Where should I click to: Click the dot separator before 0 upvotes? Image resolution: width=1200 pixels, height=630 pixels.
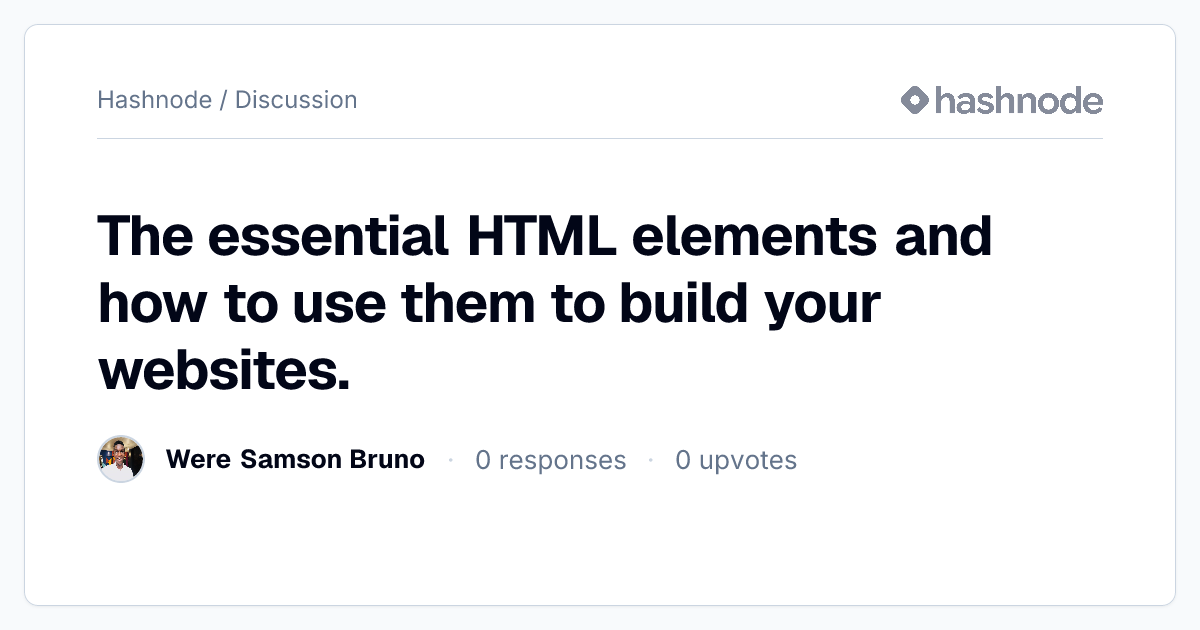651,460
